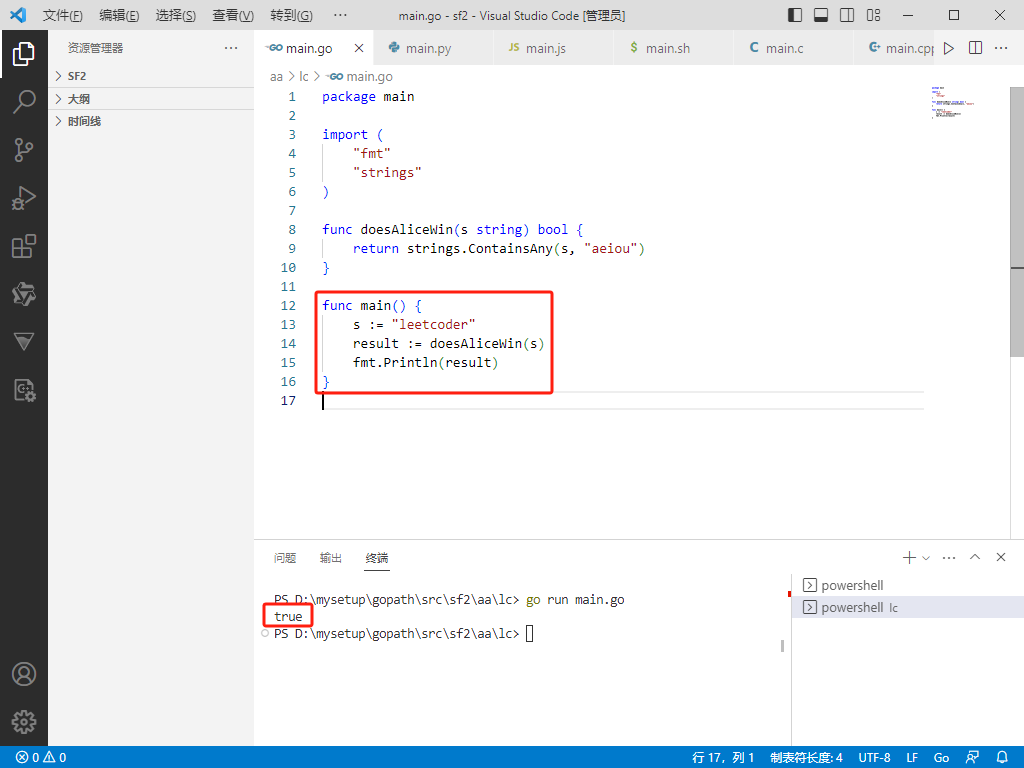This screenshot has width=1024, height=768.
Task: Switch to the main.sh tab
Action: coord(673,48)
